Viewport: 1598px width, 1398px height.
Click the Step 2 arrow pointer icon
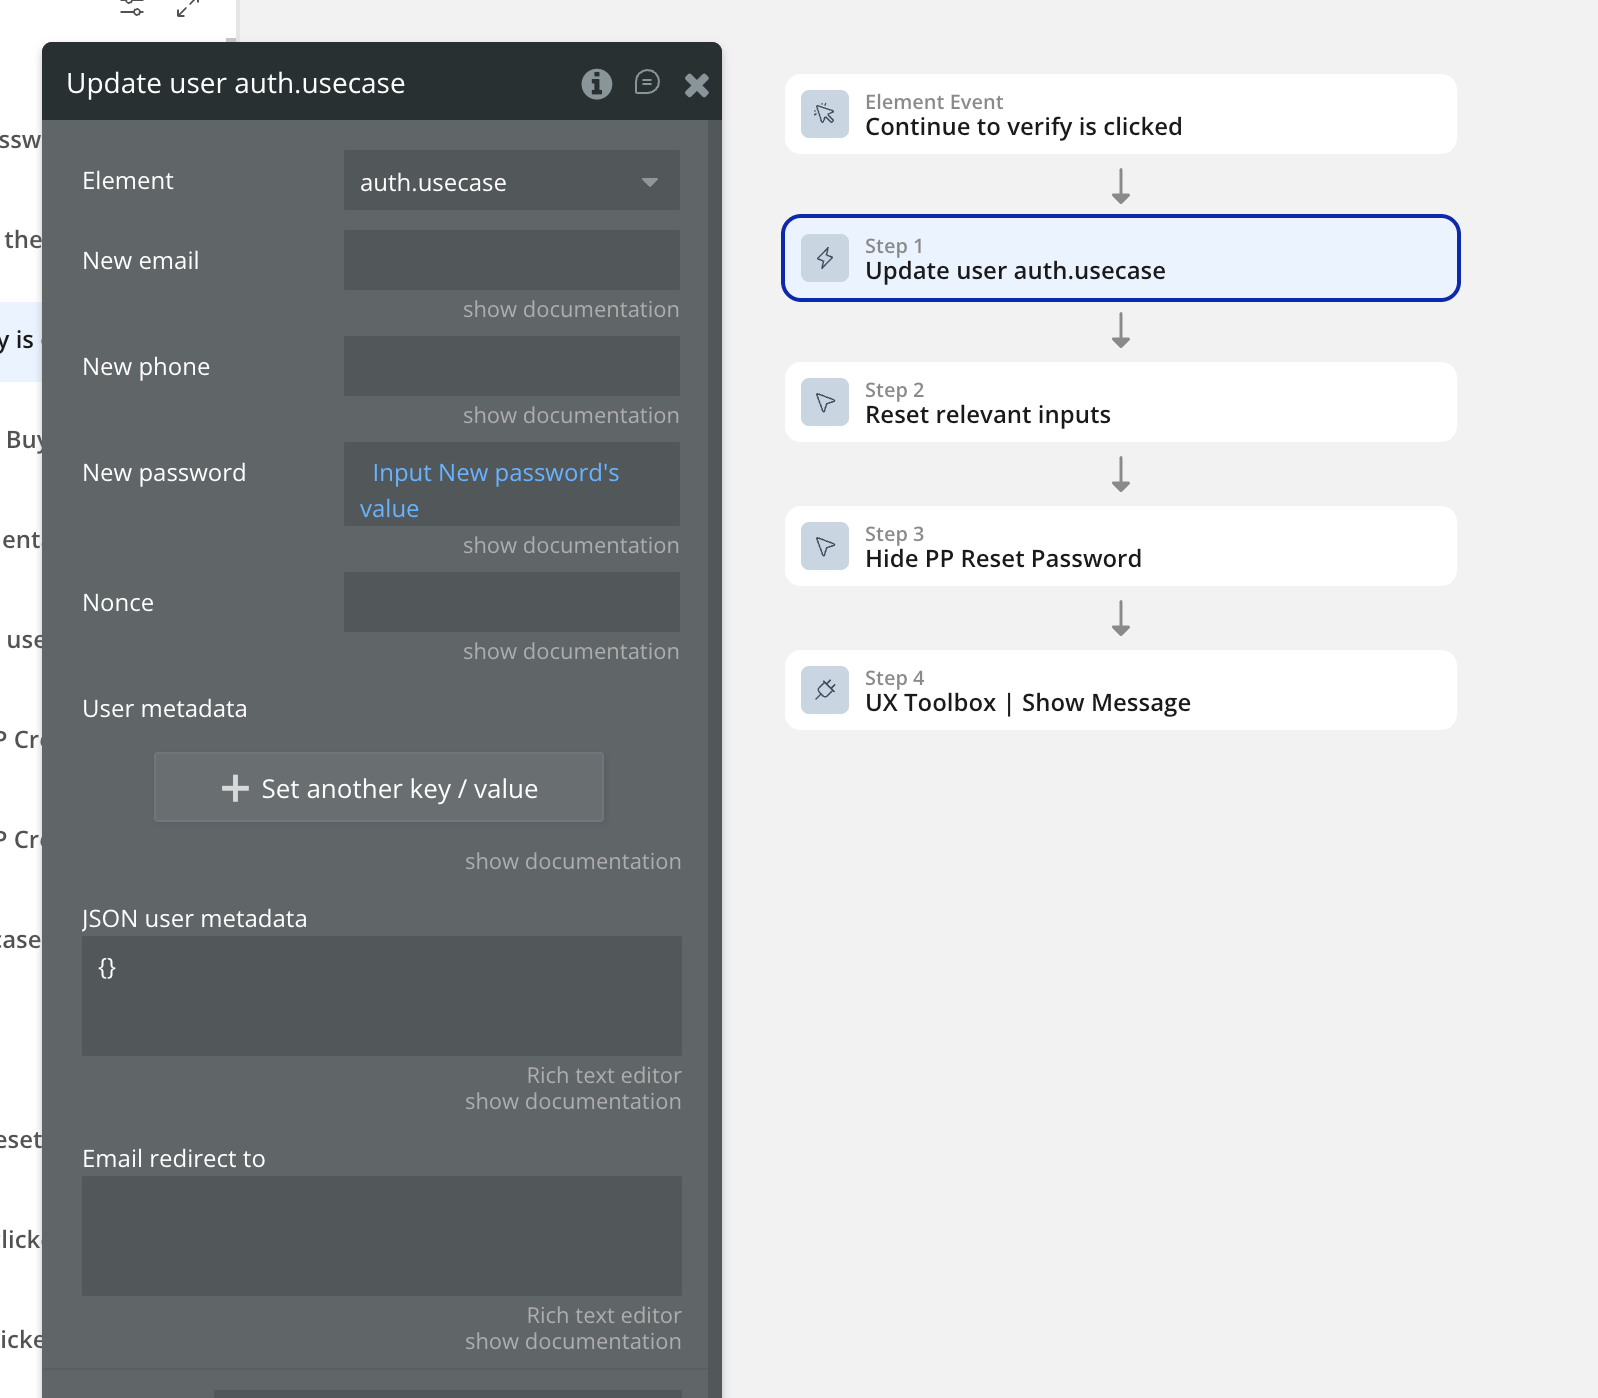point(825,402)
